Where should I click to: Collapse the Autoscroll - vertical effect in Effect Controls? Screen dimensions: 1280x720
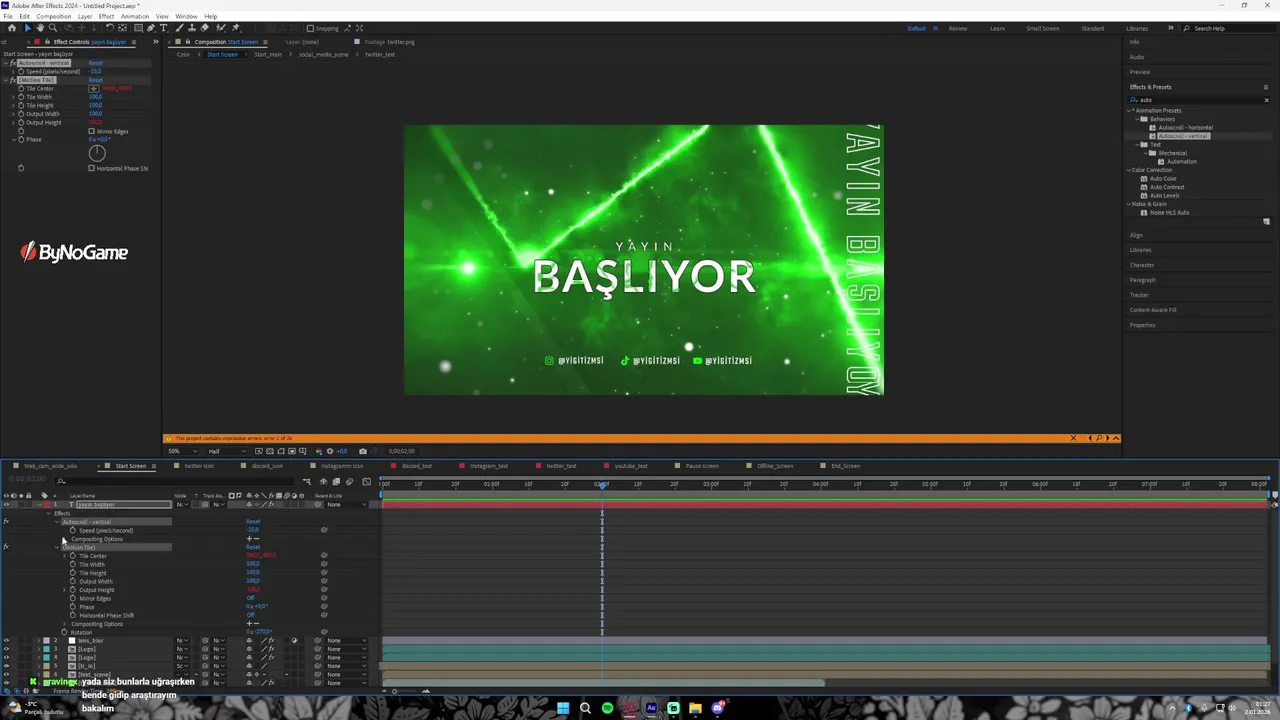click(x=6, y=63)
